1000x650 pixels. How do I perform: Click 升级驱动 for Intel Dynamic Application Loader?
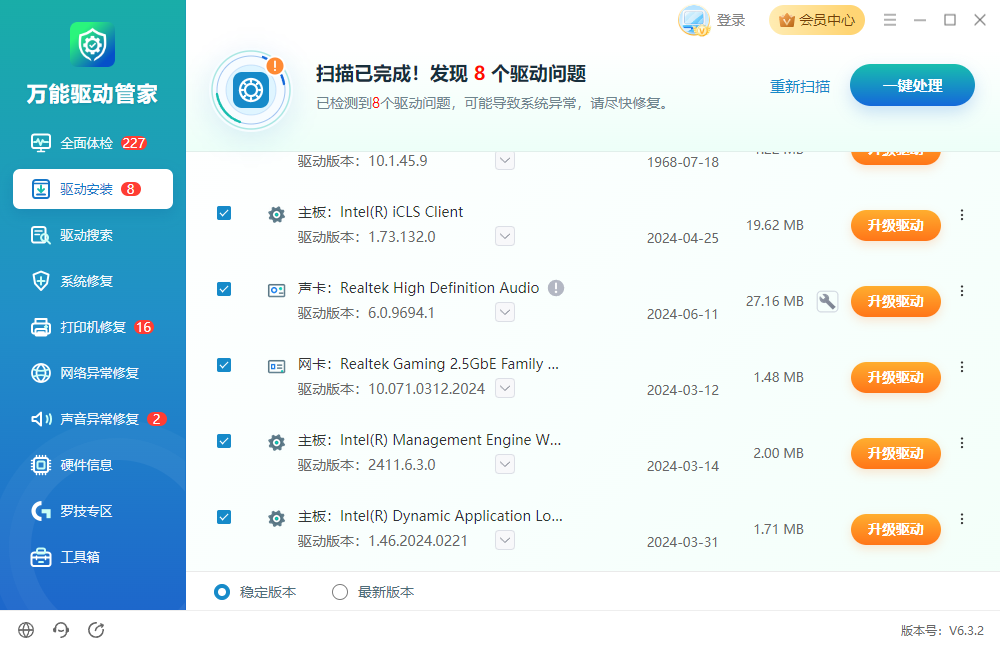pyautogui.click(x=895, y=529)
